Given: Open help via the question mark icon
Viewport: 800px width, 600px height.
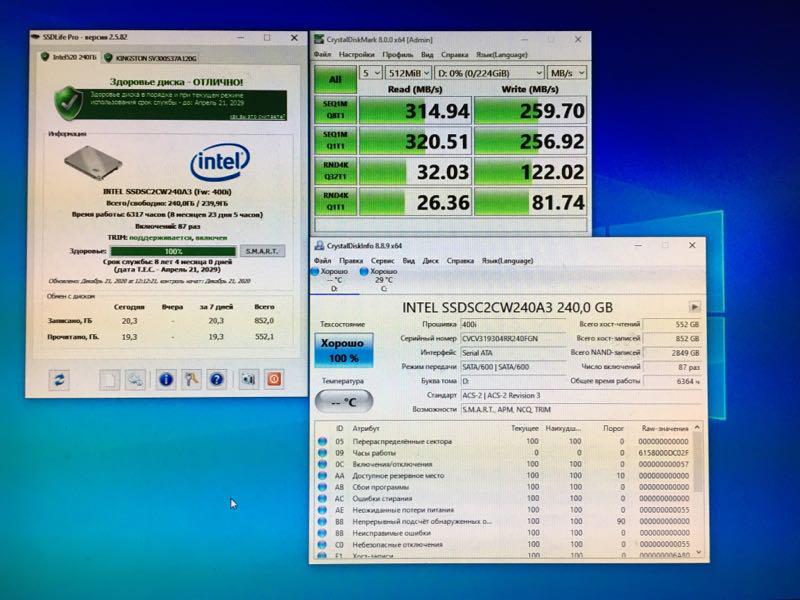Looking at the screenshot, I should click(x=216, y=379).
